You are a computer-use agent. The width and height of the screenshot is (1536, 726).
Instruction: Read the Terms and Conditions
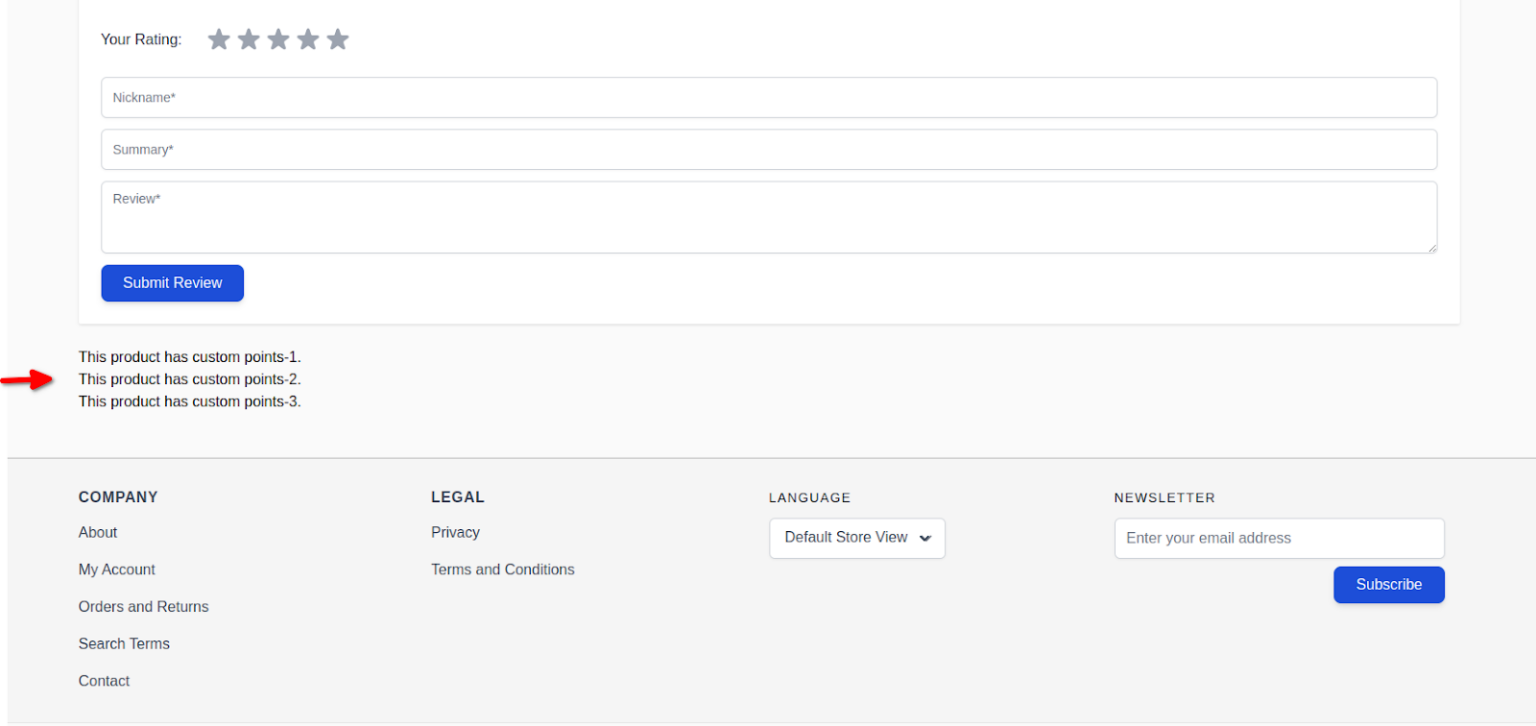pyautogui.click(x=502, y=569)
